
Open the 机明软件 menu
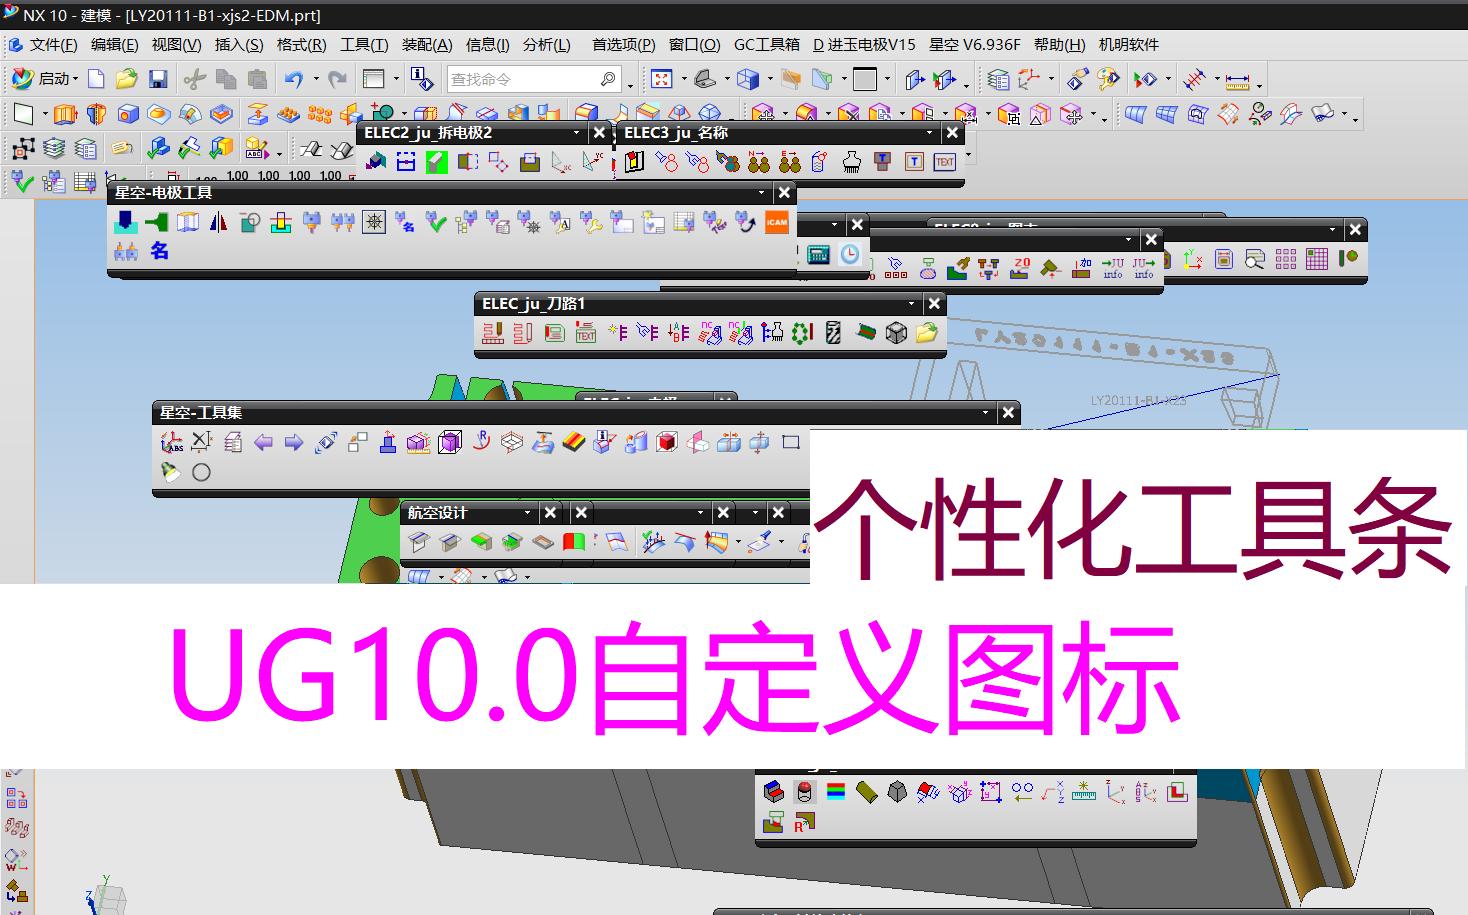point(1129,45)
